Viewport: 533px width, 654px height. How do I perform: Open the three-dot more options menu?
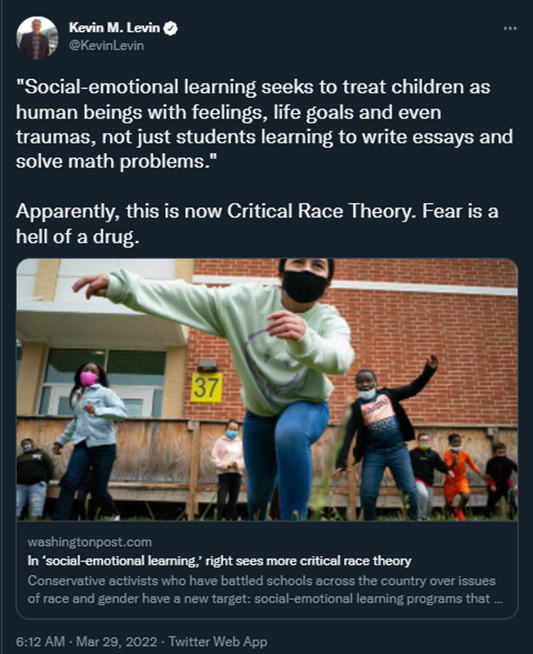point(510,28)
